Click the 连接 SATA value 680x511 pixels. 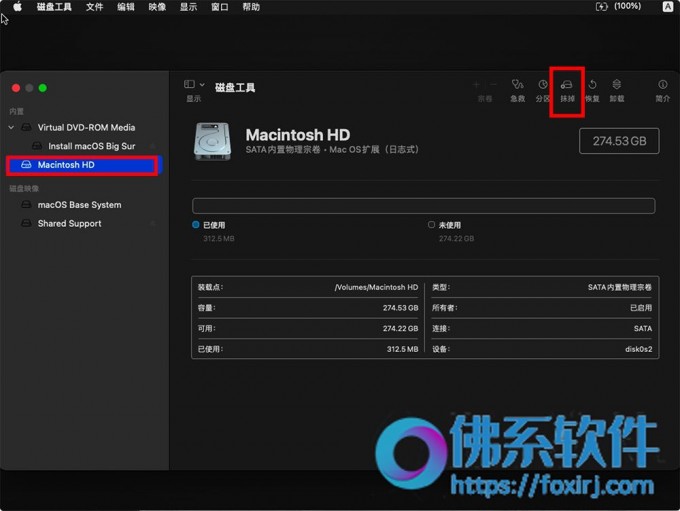tap(643, 328)
